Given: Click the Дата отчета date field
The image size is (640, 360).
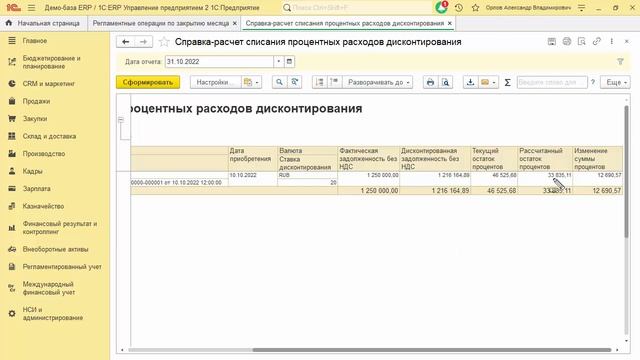Looking at the screenshot, I should click(219, 62).
